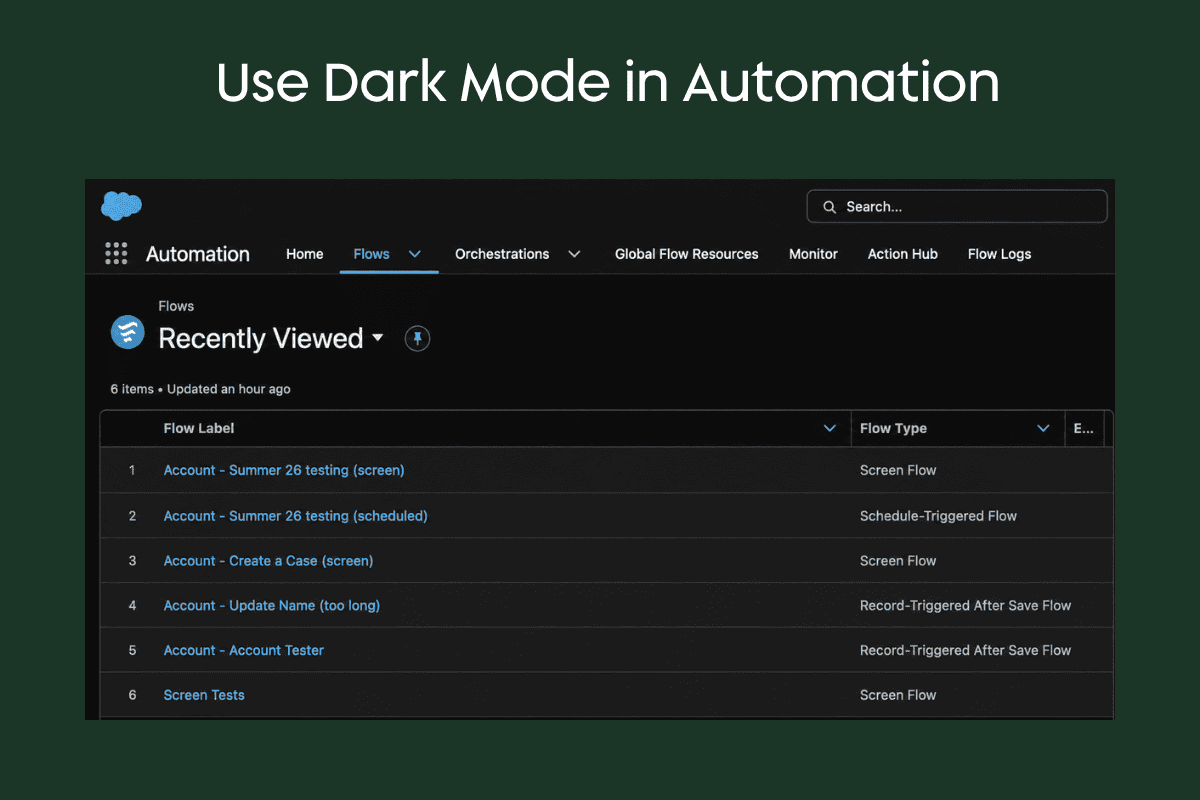
Task: Expand the Orchestrations chevron menu
Action: click(574, 254)
